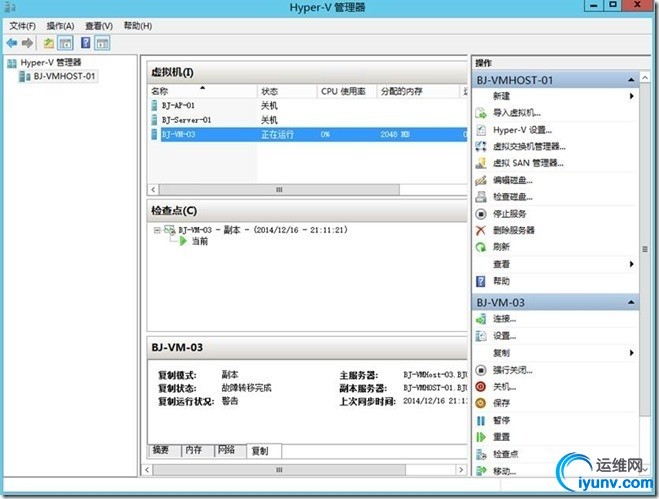Click the Back arrow toolbar icon
659x499 pixels.
(x=12, y=42)
